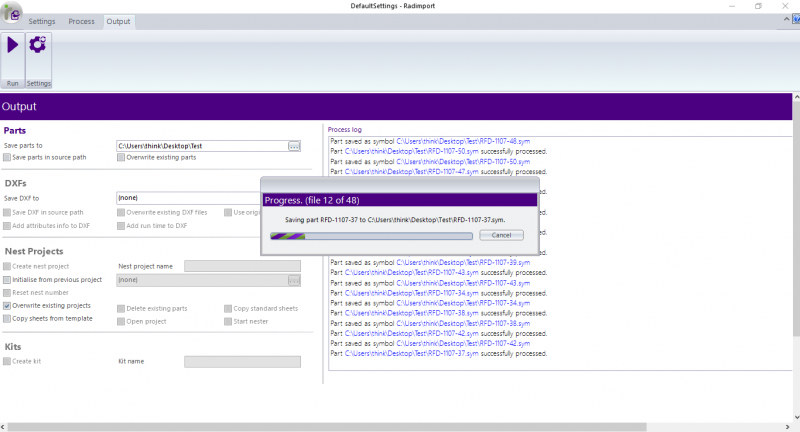Click the Run play icon
Viewport: 800px width, 432px height.
click(x=13, y=45)
